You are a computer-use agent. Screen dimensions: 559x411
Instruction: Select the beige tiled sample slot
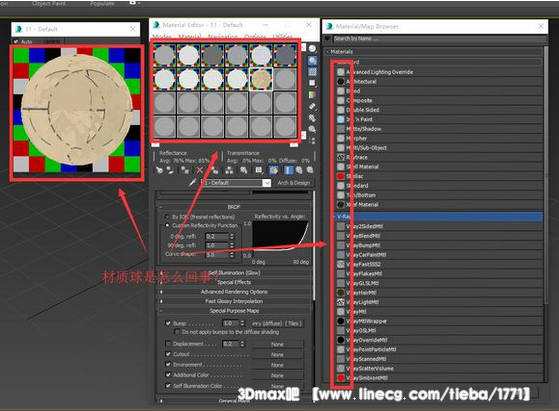coord(261,79)
